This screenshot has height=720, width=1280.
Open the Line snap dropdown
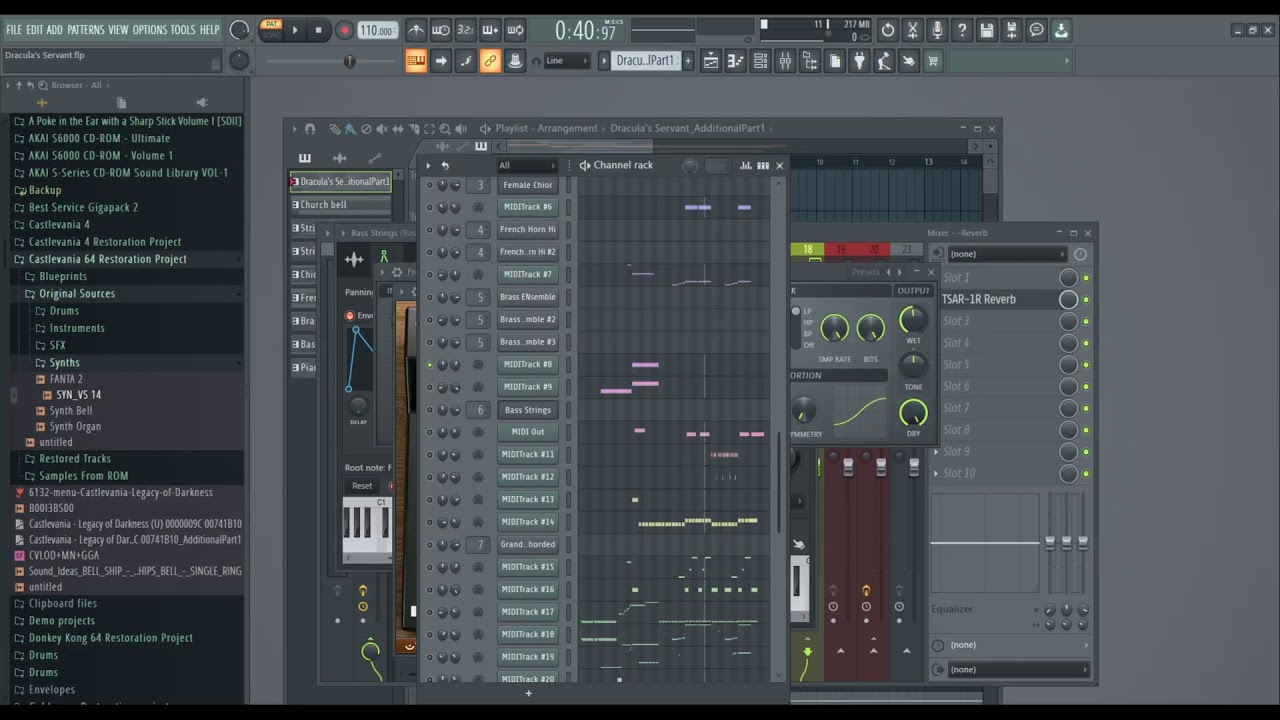(565, 61)
